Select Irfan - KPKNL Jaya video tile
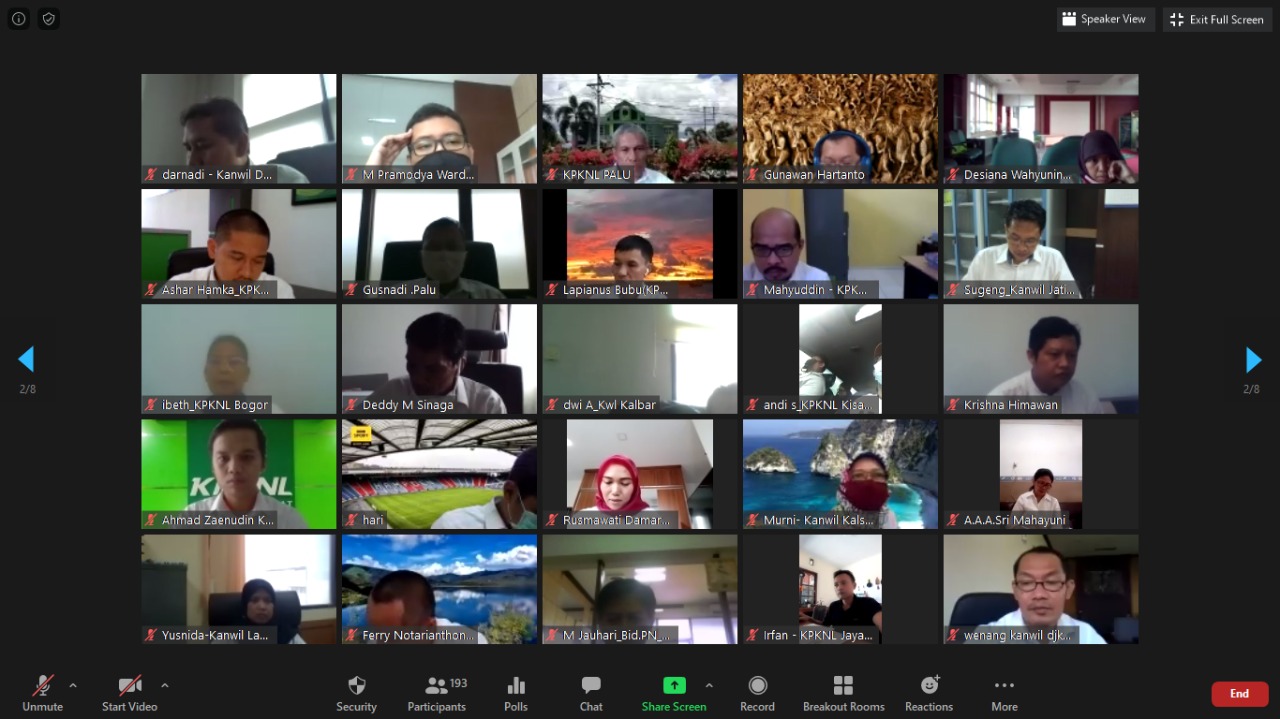This screenshot has width=1280, height=719. [840, 589]
